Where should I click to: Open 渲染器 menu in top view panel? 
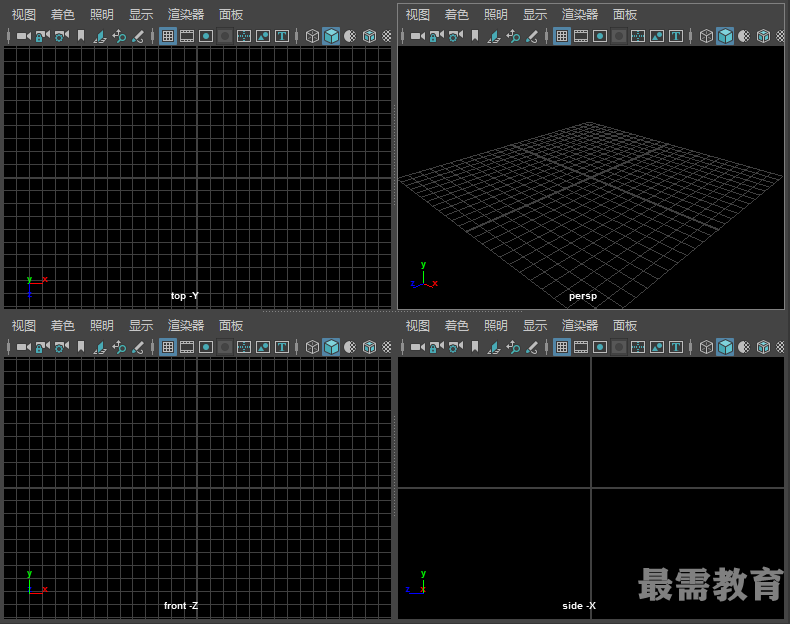click(186, 15)
